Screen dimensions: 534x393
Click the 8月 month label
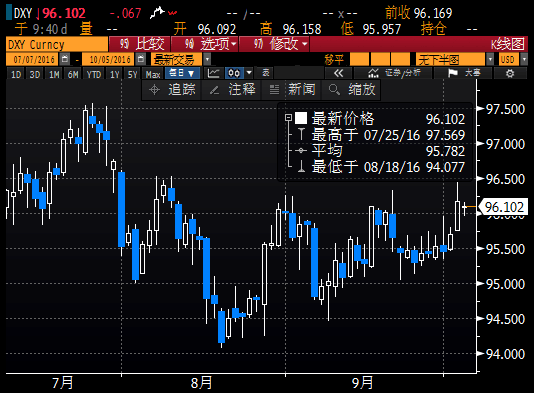point(201,383)
